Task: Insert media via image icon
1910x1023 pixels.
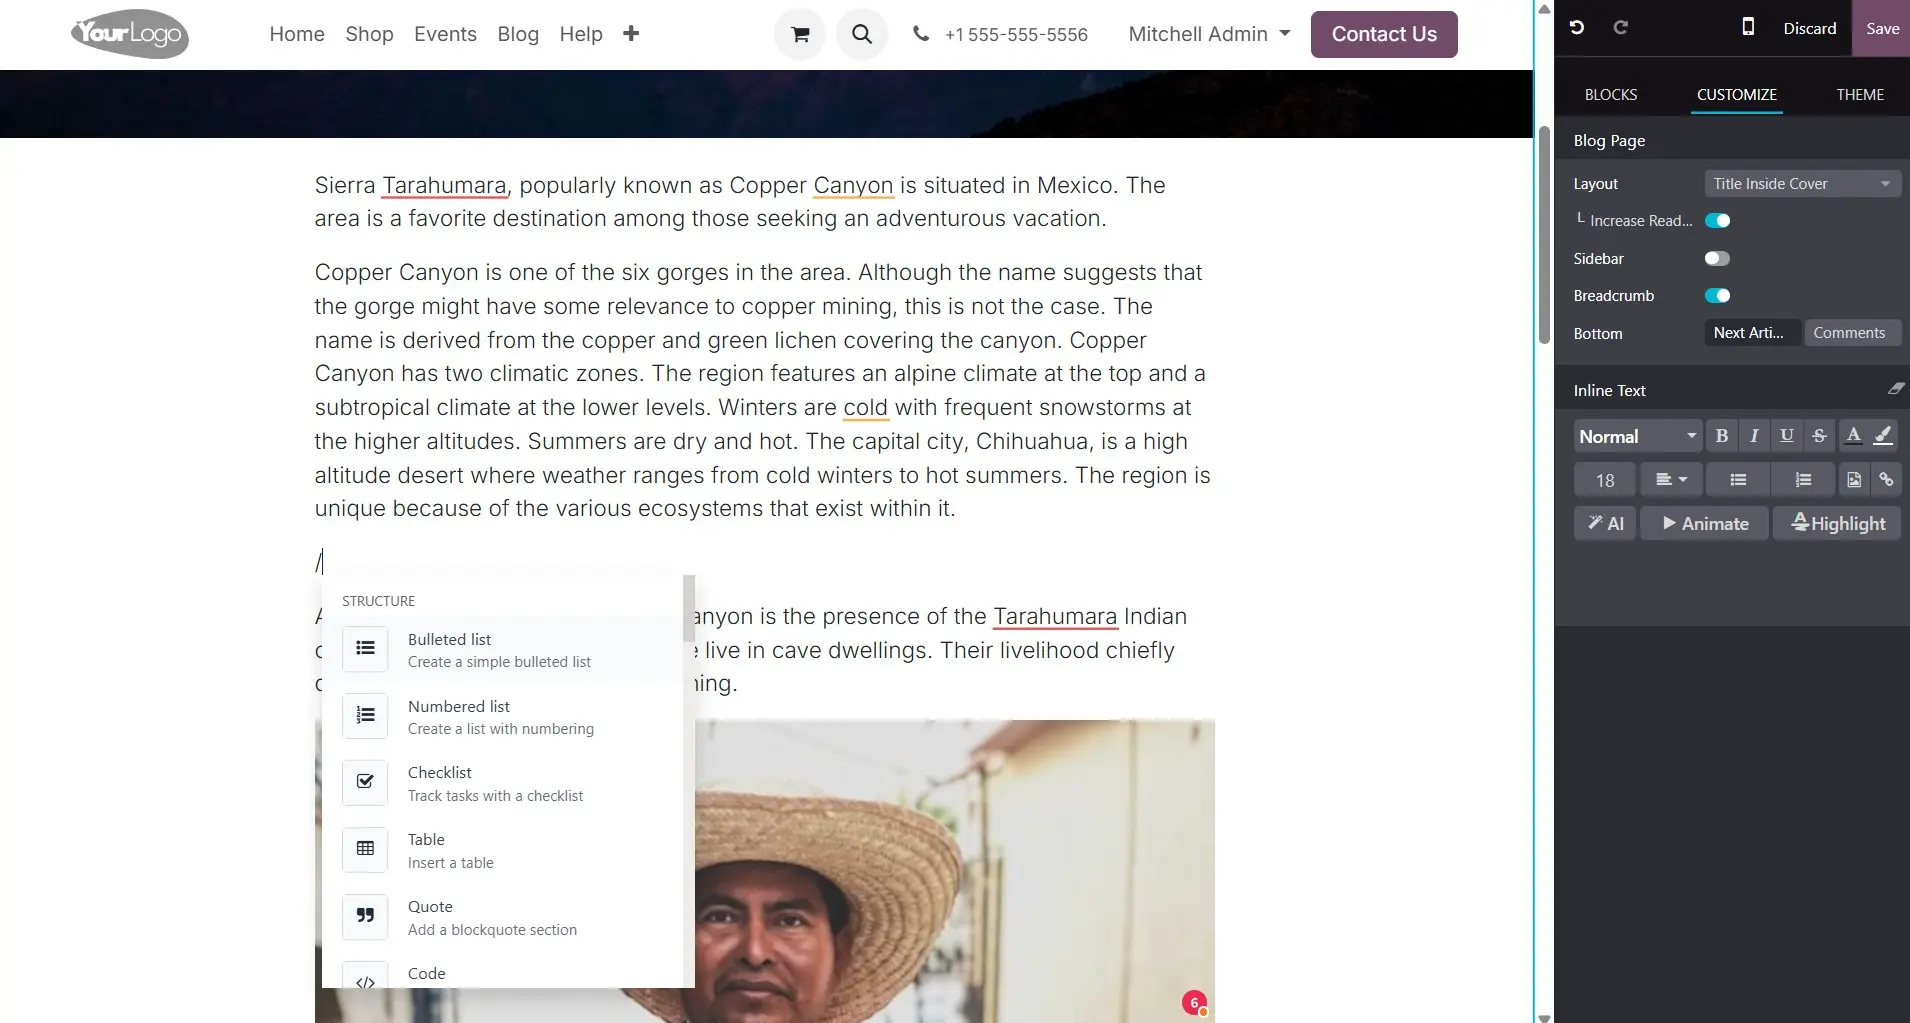Action: coord(1854,480)
